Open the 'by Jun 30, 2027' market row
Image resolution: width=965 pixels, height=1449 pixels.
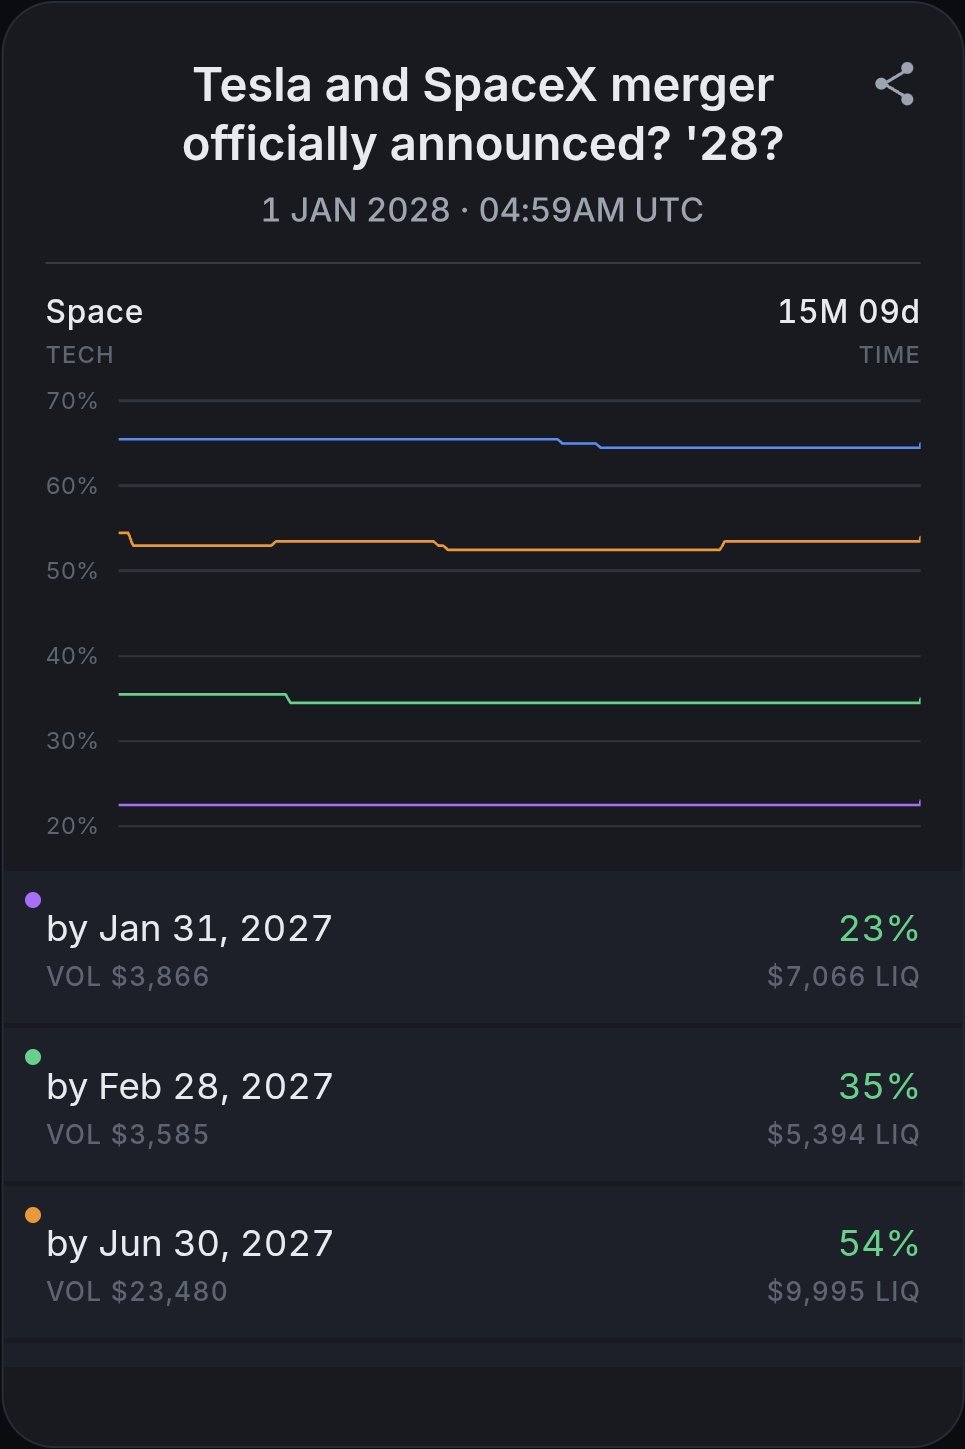482,1263
